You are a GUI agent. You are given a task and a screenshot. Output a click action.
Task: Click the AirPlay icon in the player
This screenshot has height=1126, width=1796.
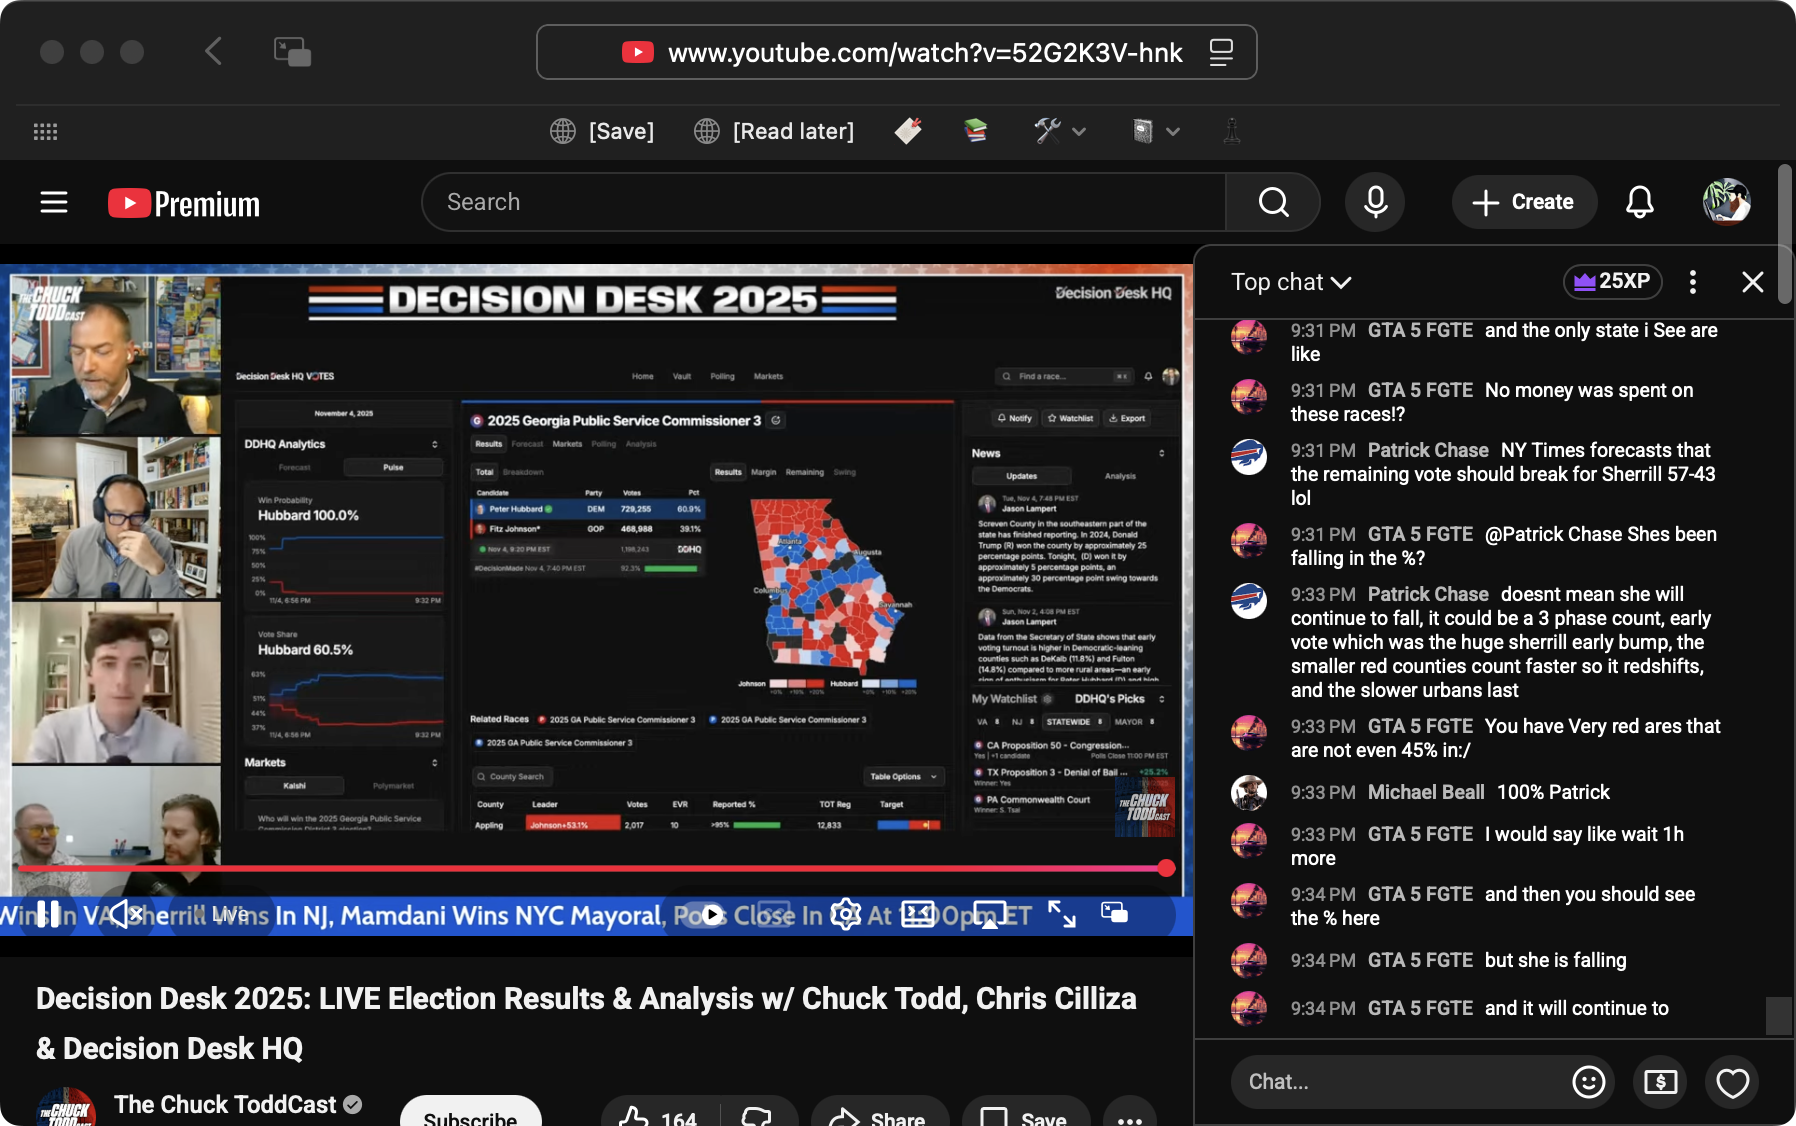point(989,914)
